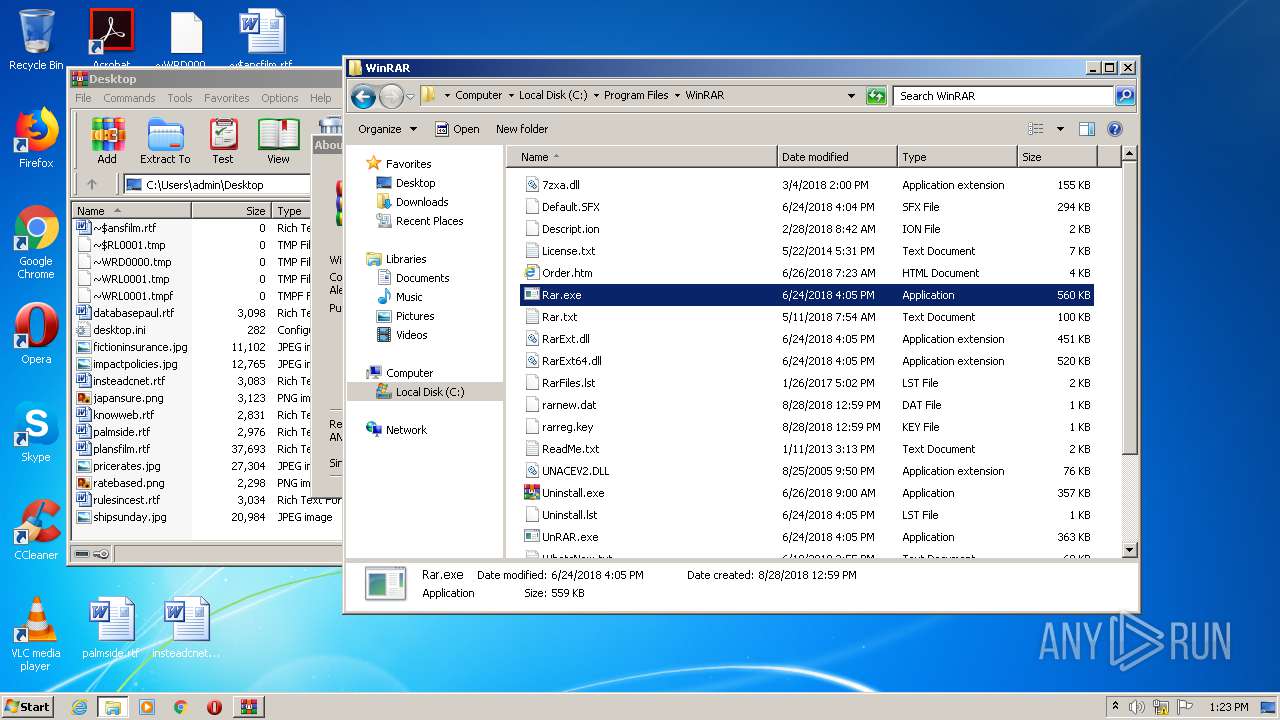Click the Extract To toolbar icon
This screenshot has height=720, width=1280.
[165, 141]
